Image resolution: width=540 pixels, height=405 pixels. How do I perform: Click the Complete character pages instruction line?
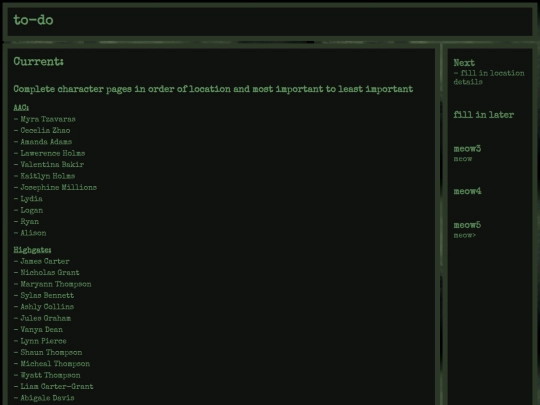[213, 89]
